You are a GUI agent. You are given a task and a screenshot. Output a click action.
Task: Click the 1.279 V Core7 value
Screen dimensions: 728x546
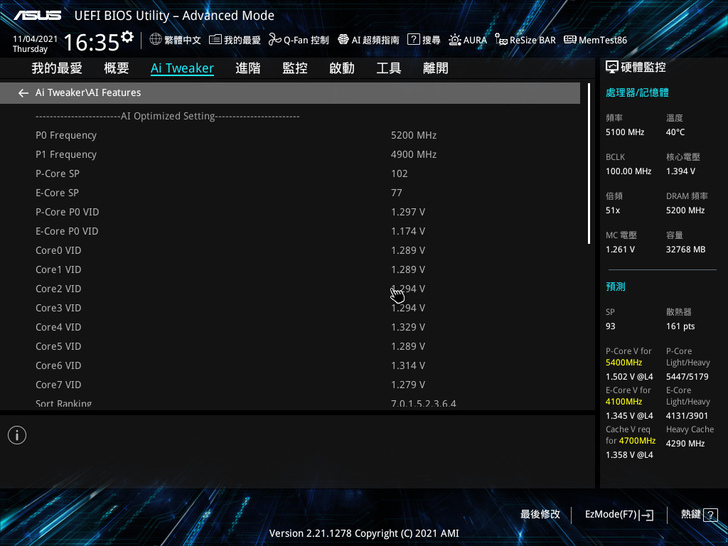pos(408,385)
